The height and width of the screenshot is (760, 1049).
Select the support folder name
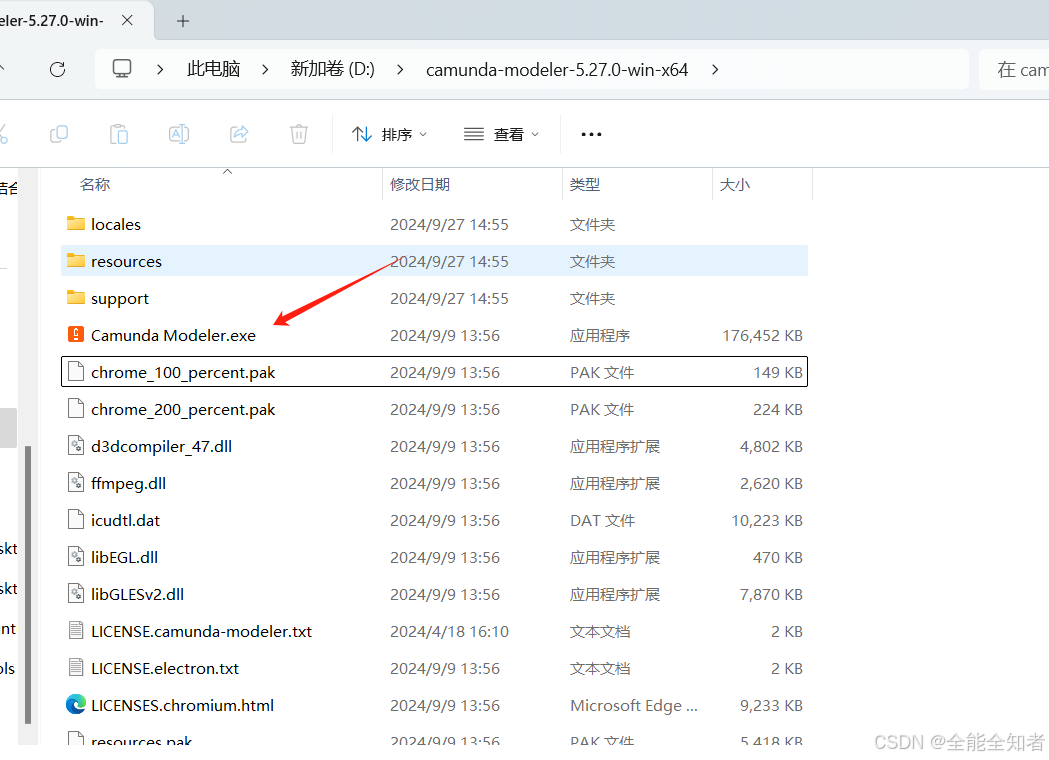120,299
